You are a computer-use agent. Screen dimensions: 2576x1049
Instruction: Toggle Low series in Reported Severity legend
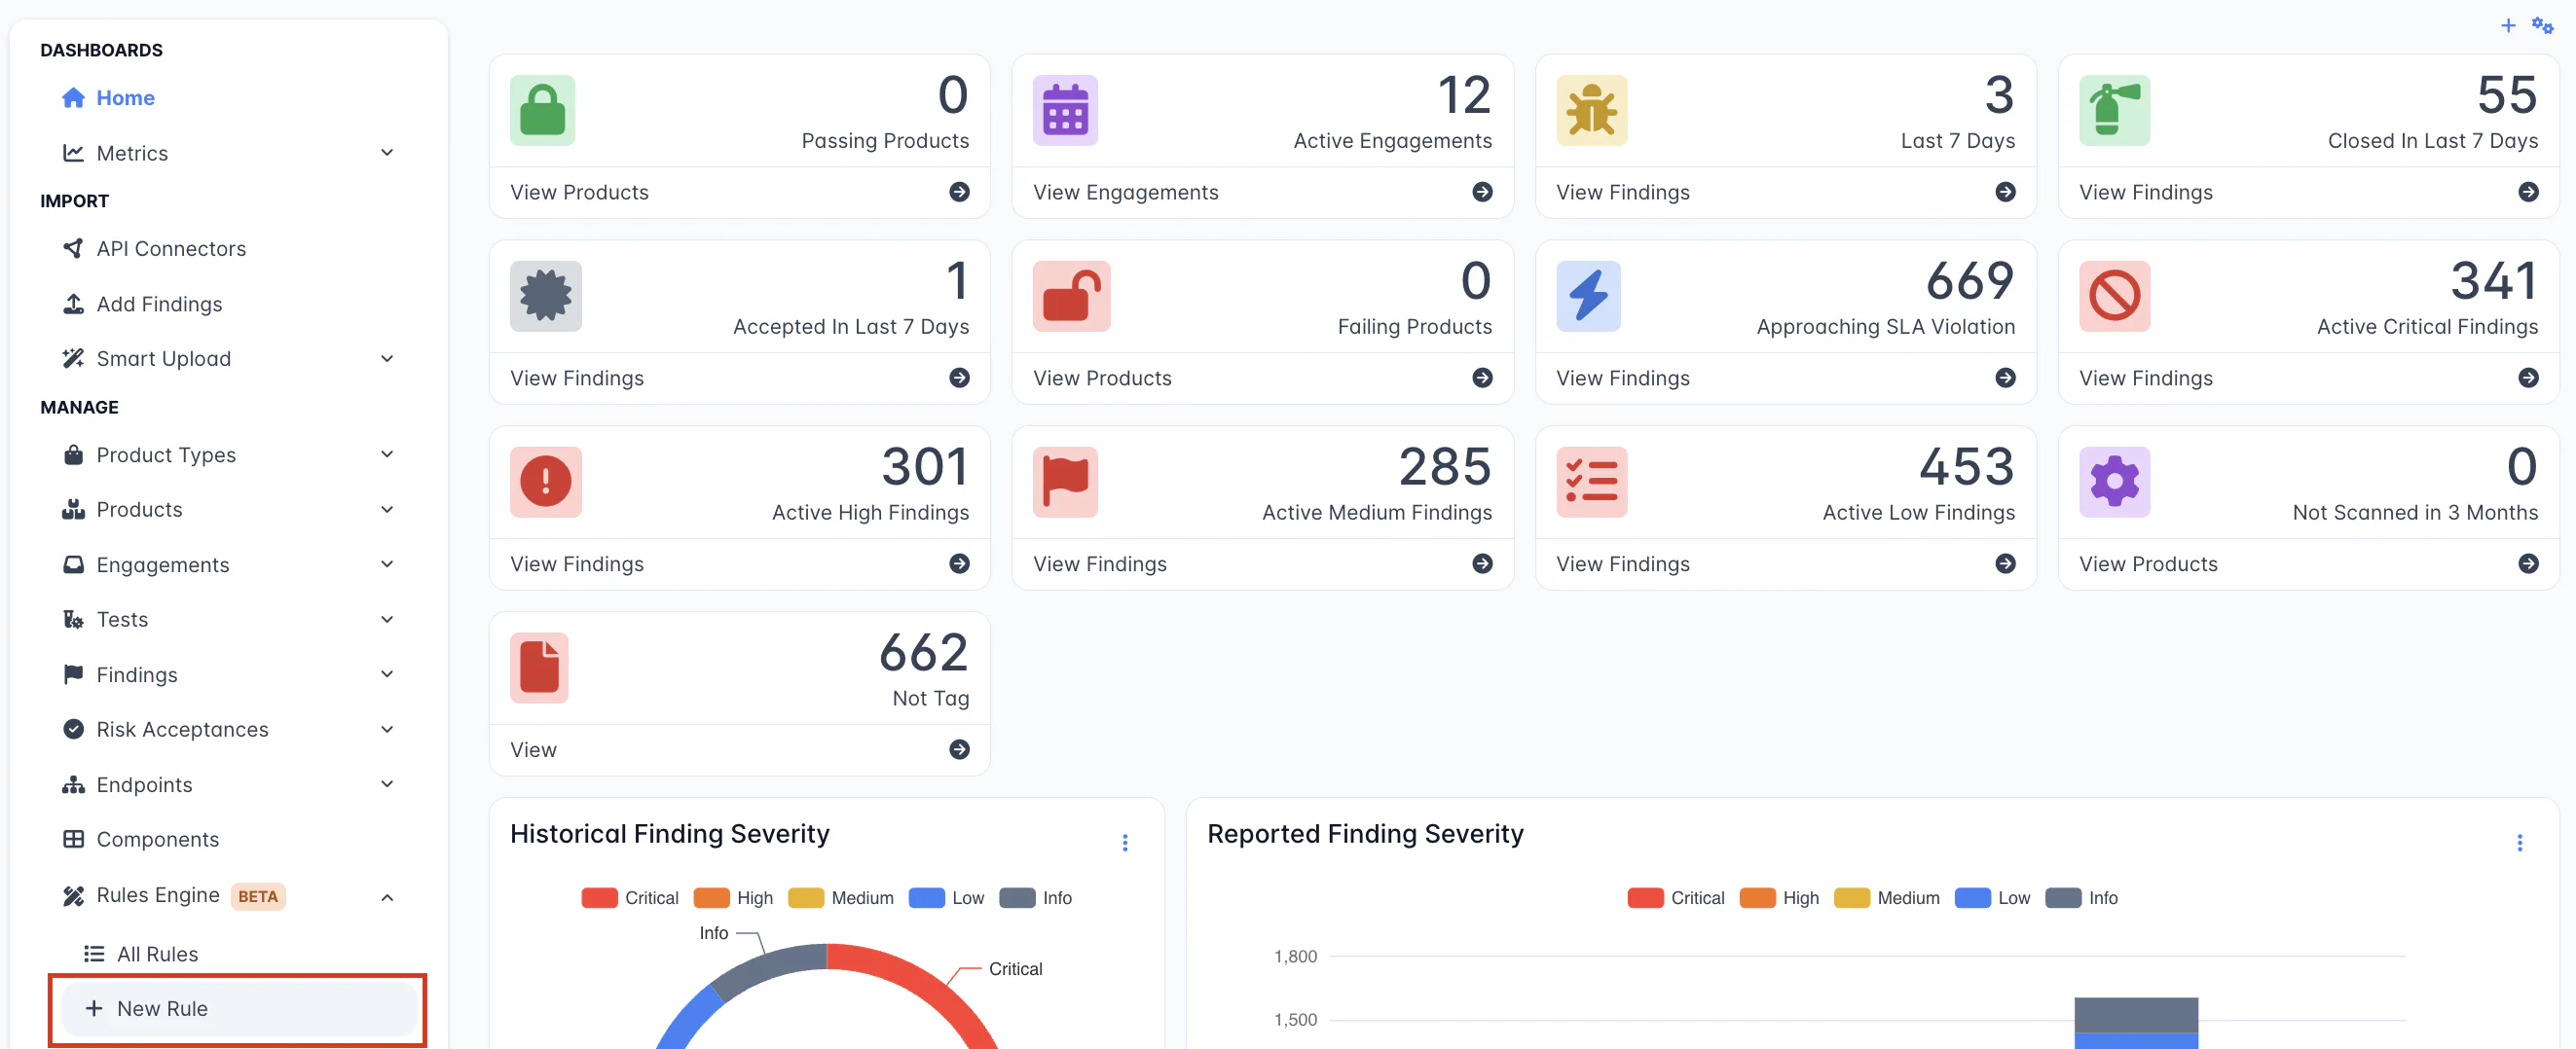click(x=1992, y=898)
